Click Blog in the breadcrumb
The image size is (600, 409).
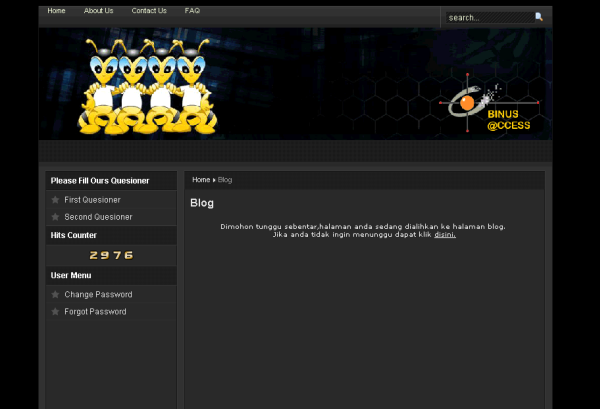[x=225, y=180]
